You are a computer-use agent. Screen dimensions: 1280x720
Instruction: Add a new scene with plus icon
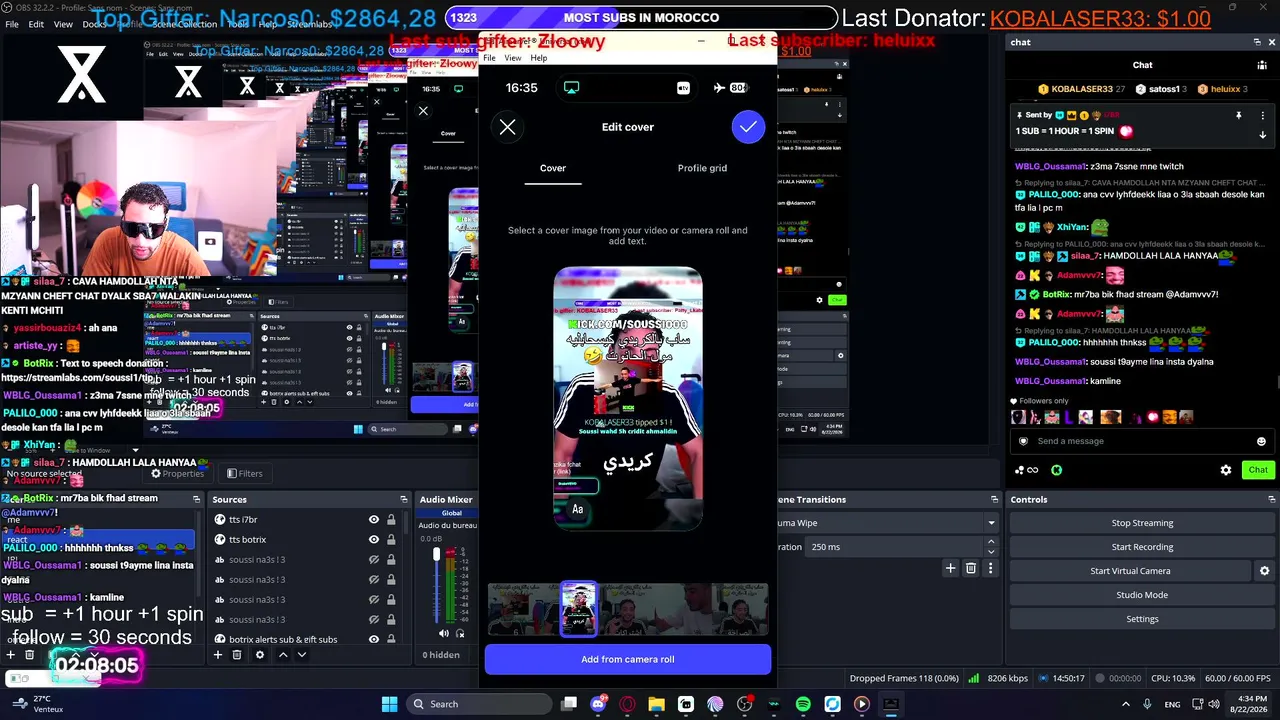(x=11, y=655)
